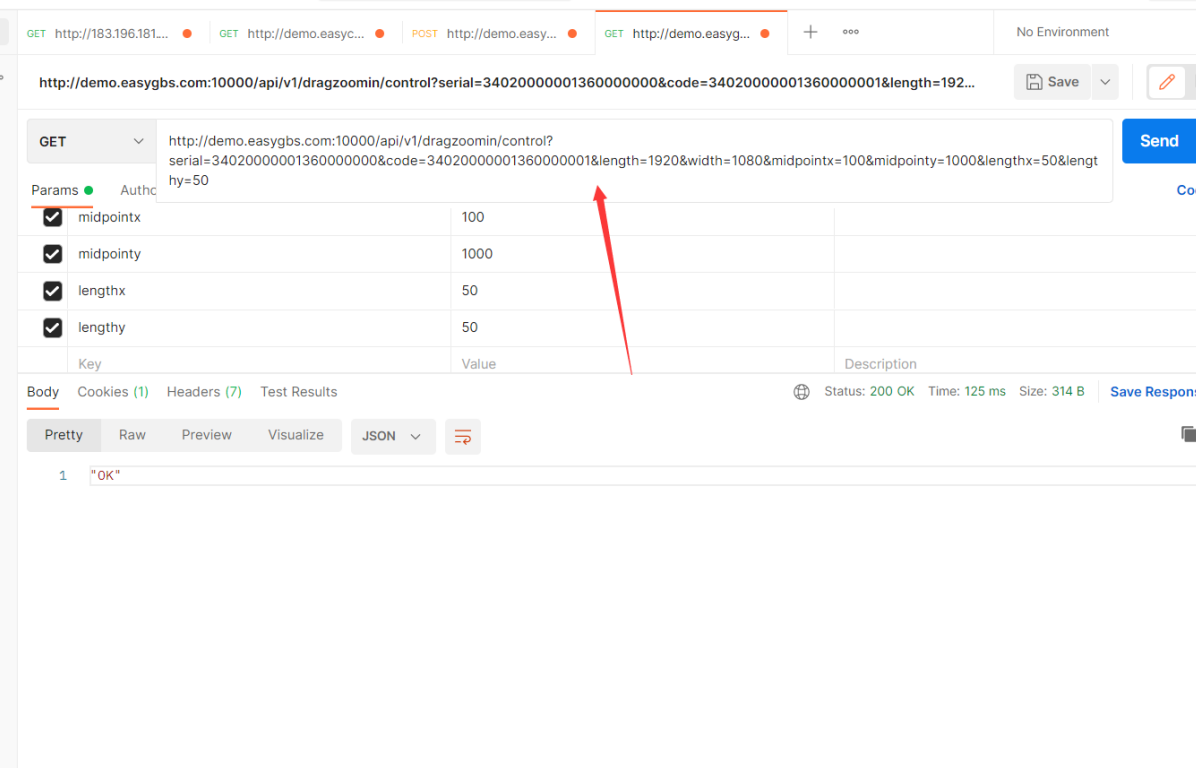This screenshot has height=768, width=1196.
Task: Uncheck the lengthx parameter
Action: click(52, 291)
